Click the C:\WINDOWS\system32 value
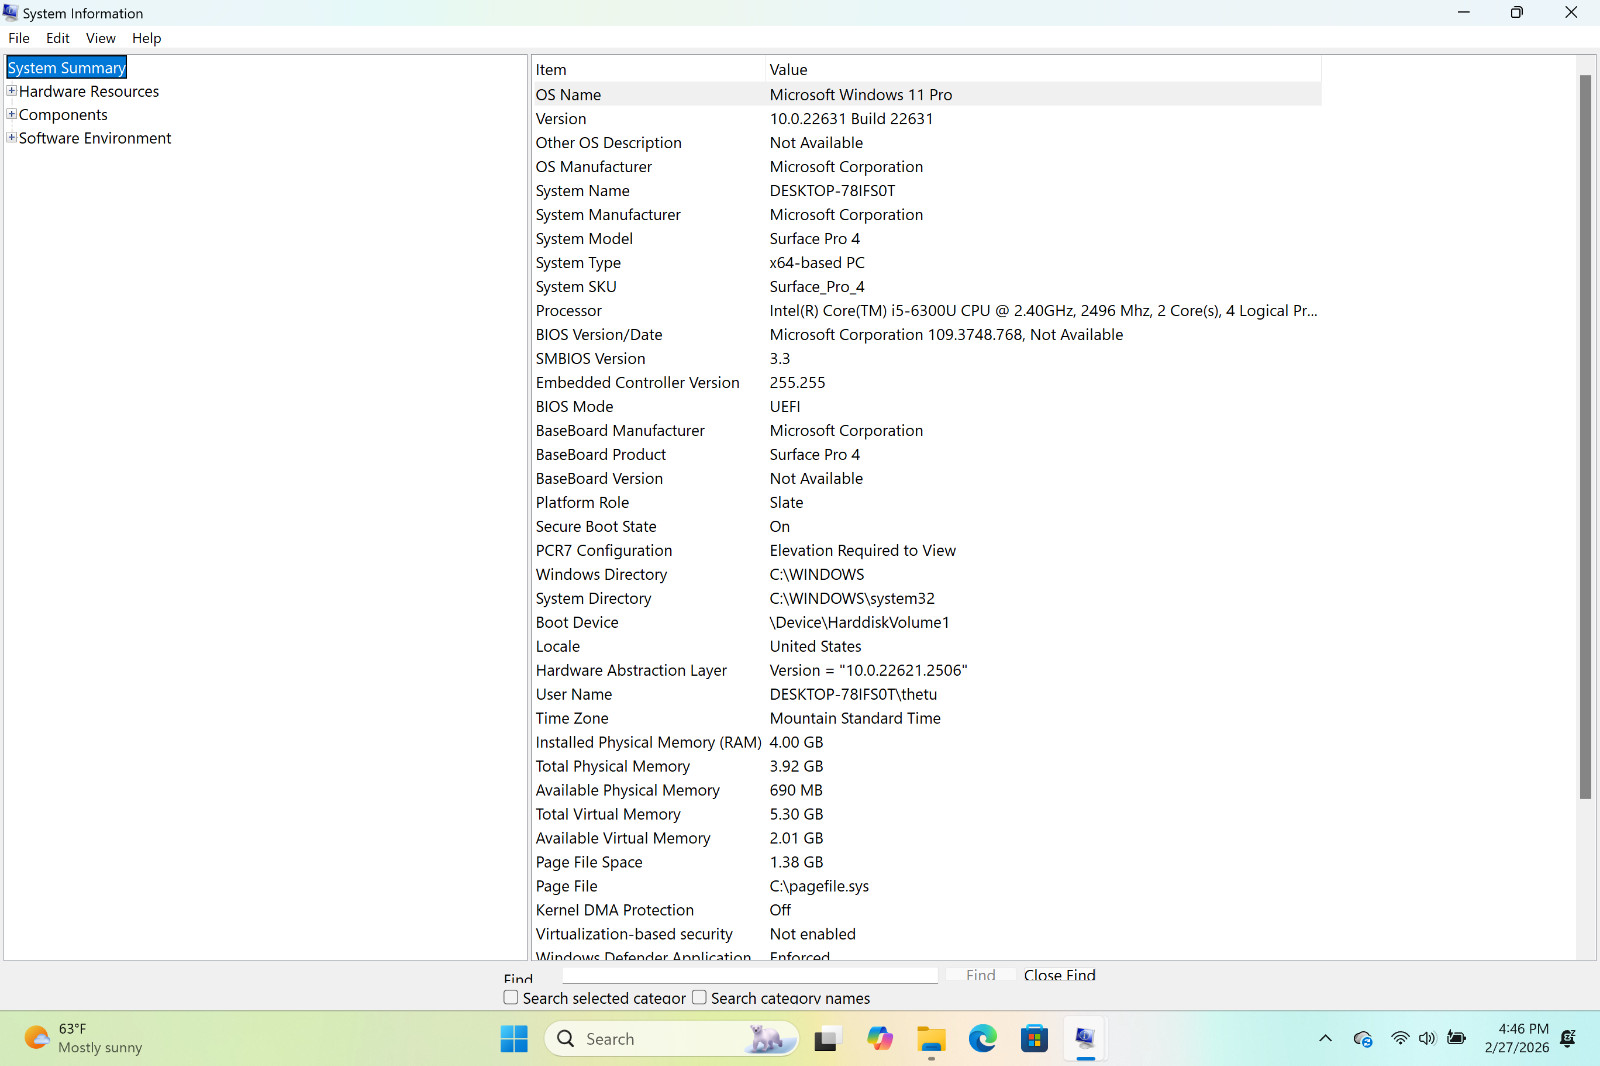The width and height of the screenshot is (1600, 1066). pyautogui.click(x=852, y=599)
